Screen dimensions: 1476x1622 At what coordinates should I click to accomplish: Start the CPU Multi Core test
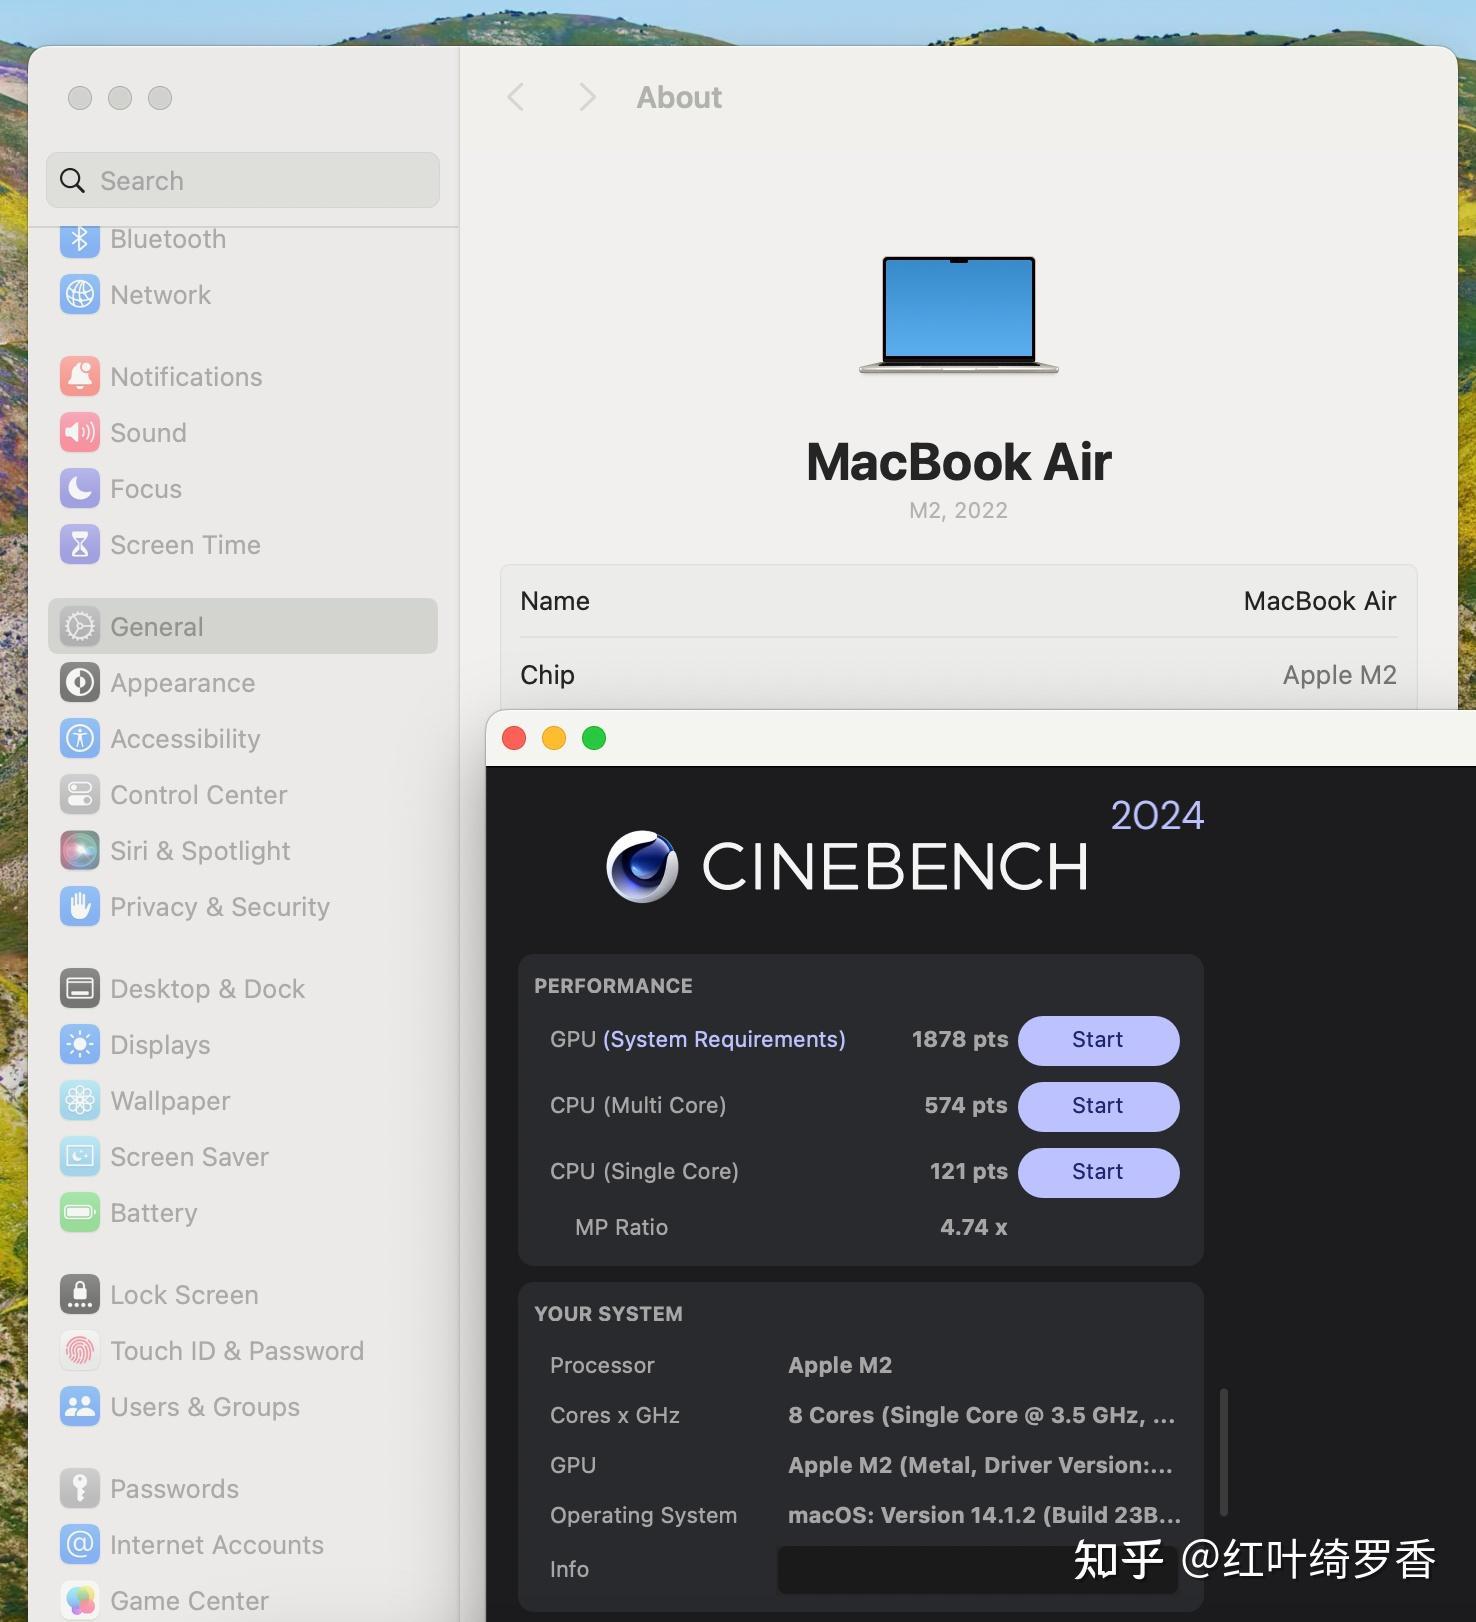click(x=1098, y=1106)
